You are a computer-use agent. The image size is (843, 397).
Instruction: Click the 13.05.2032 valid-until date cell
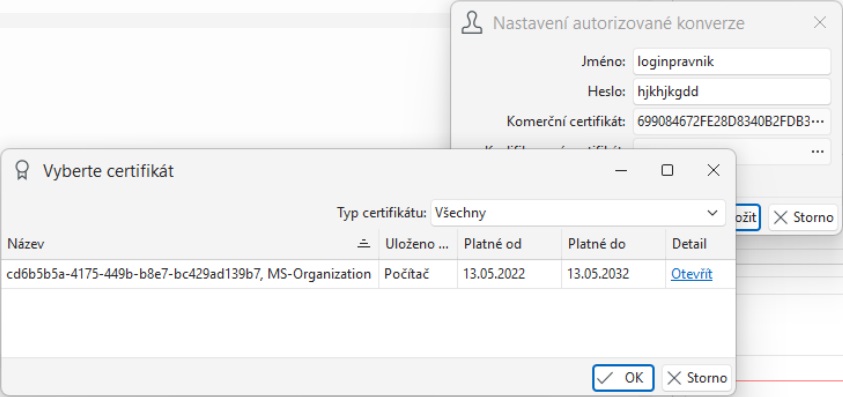tap(613, 274)
